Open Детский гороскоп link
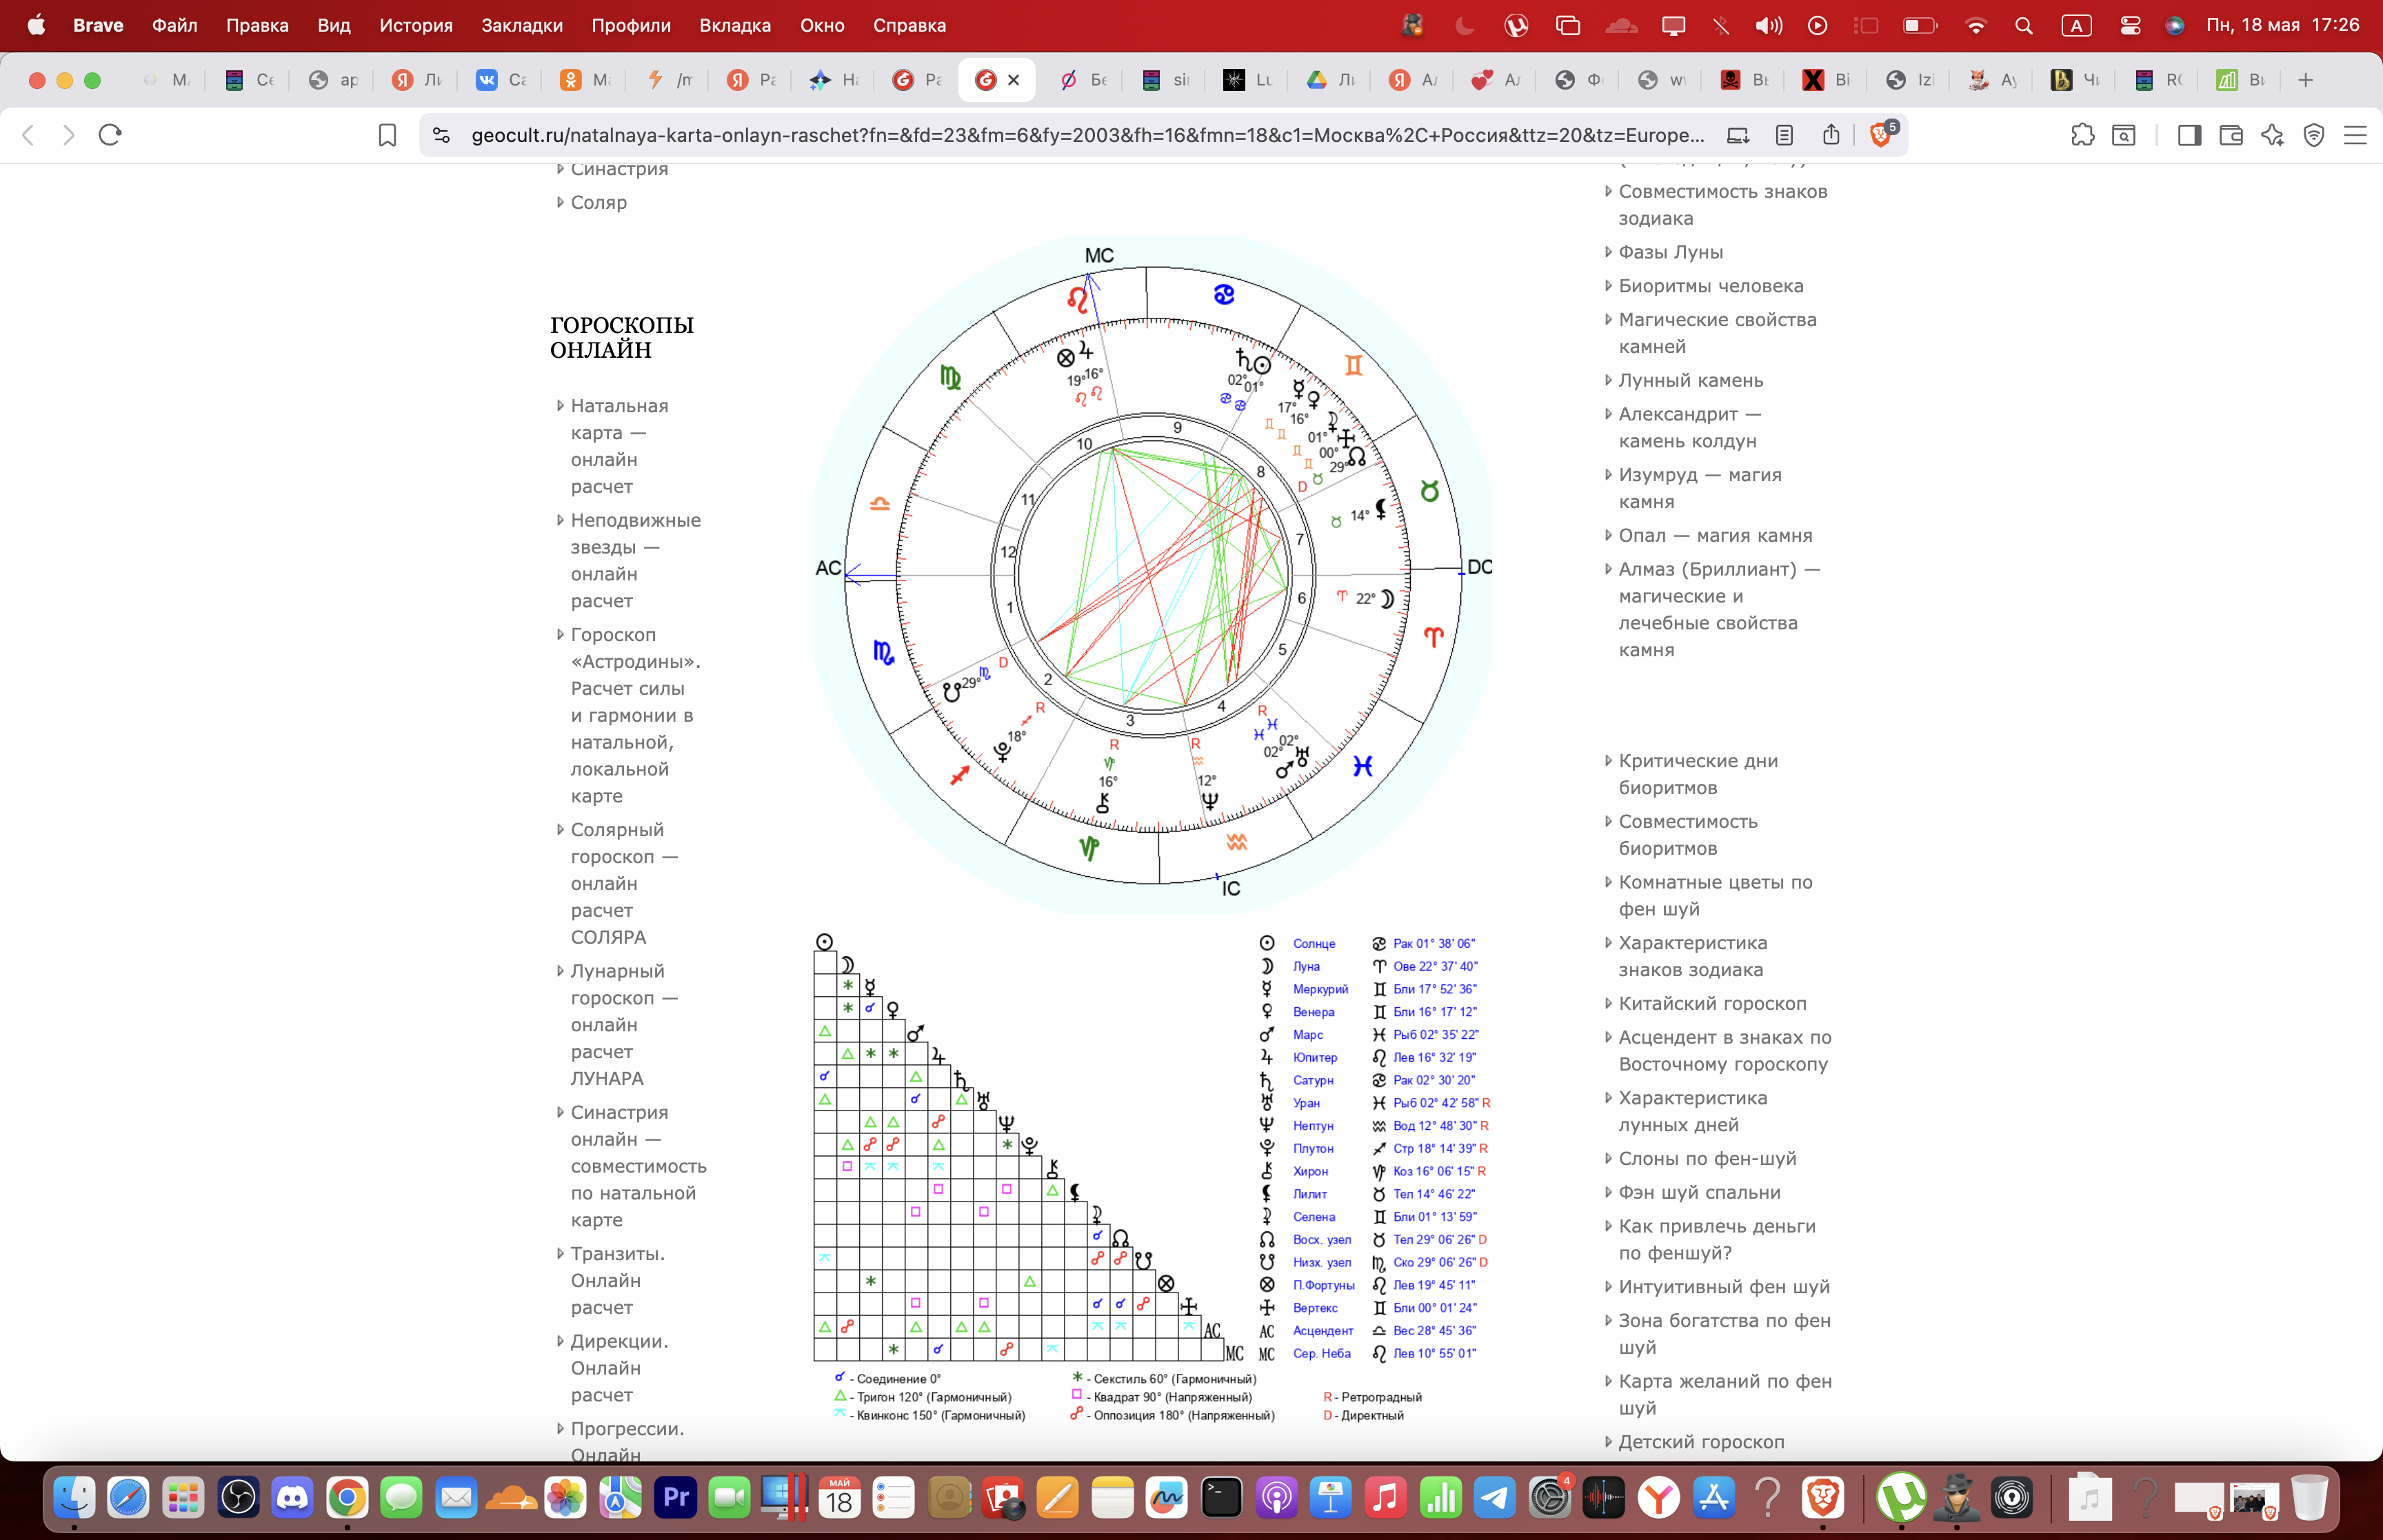The width and height of the screenshot is (2383, 1540). (1701, 1441)
